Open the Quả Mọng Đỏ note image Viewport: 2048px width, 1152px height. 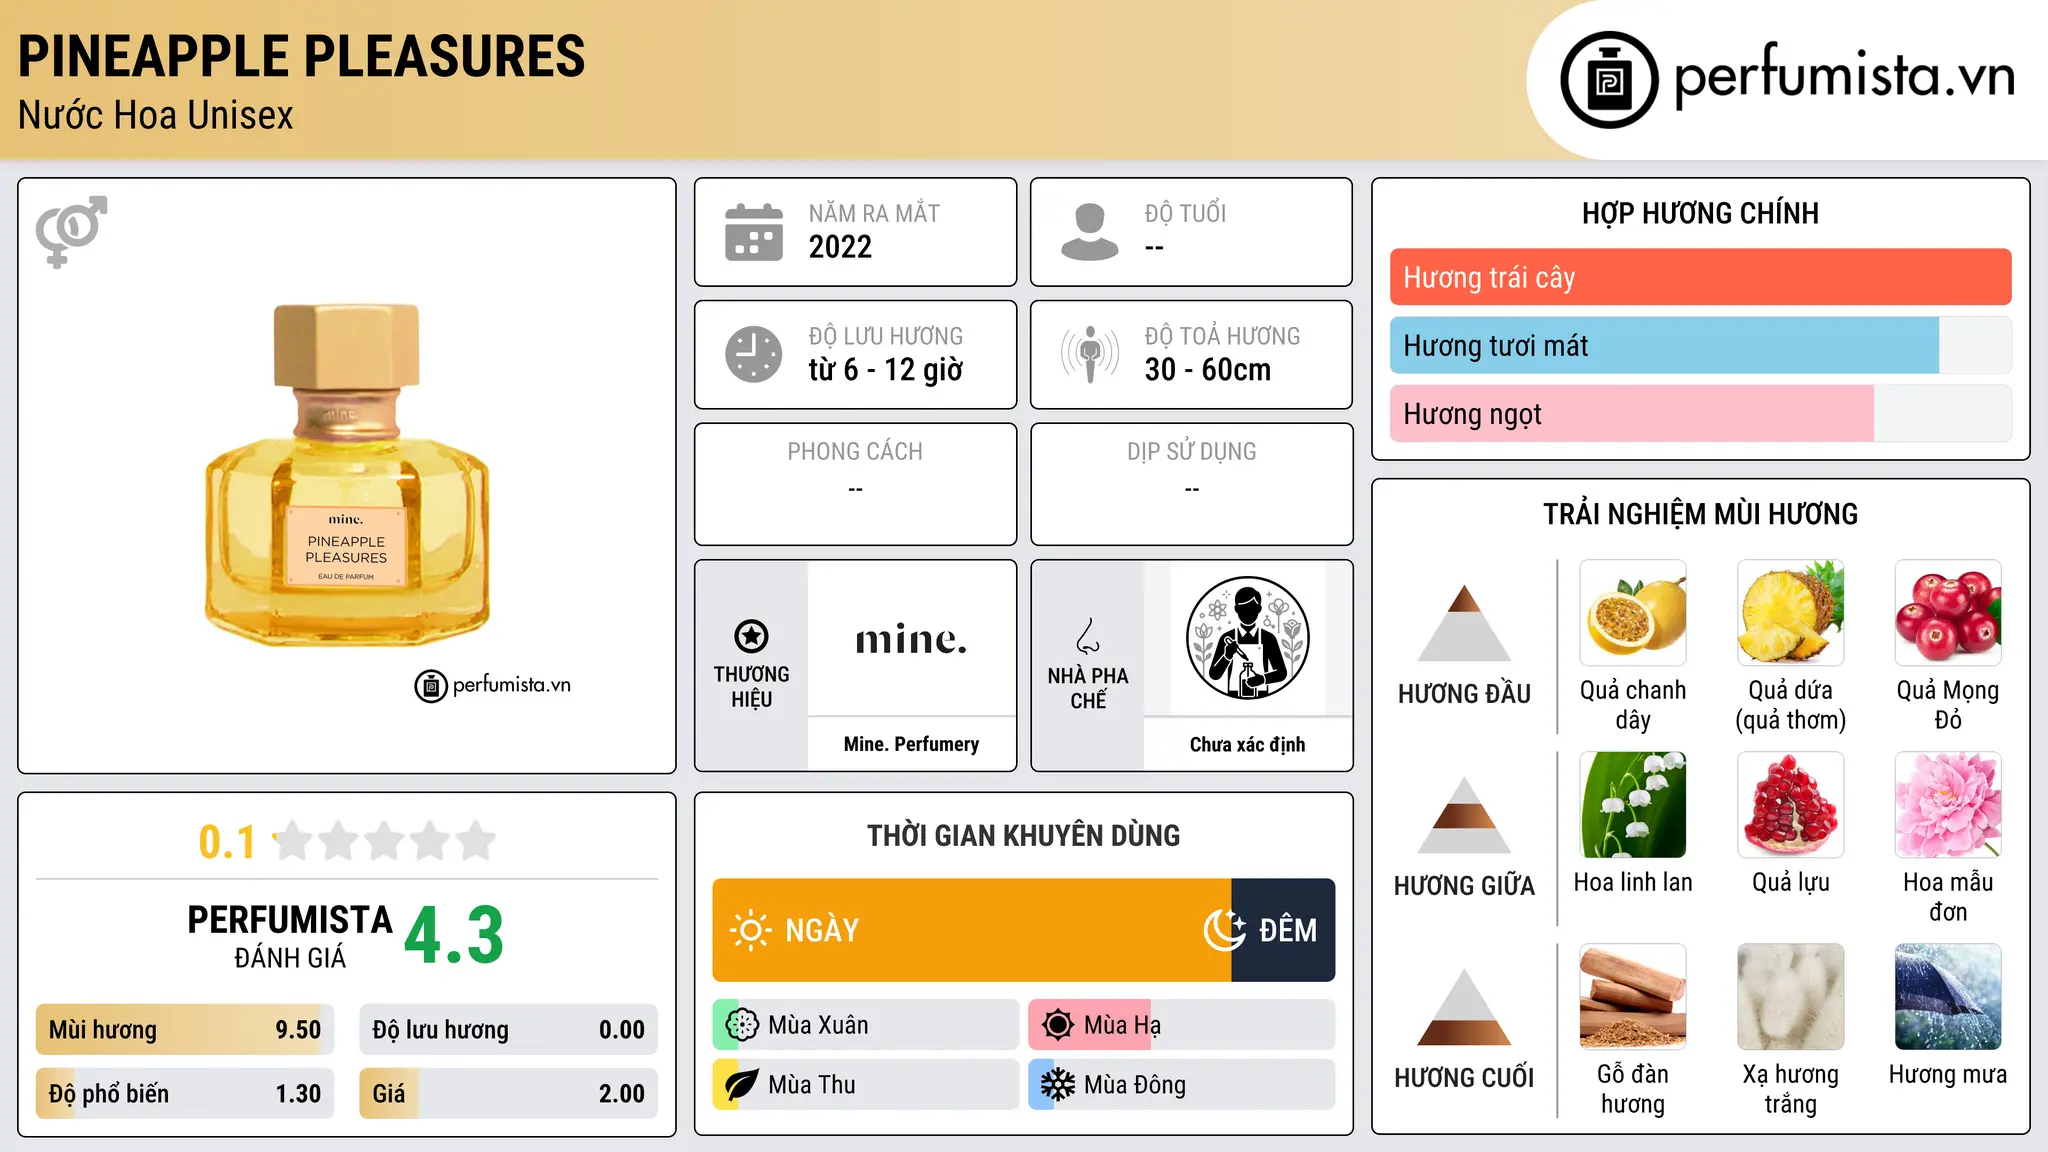(1948, 613)
